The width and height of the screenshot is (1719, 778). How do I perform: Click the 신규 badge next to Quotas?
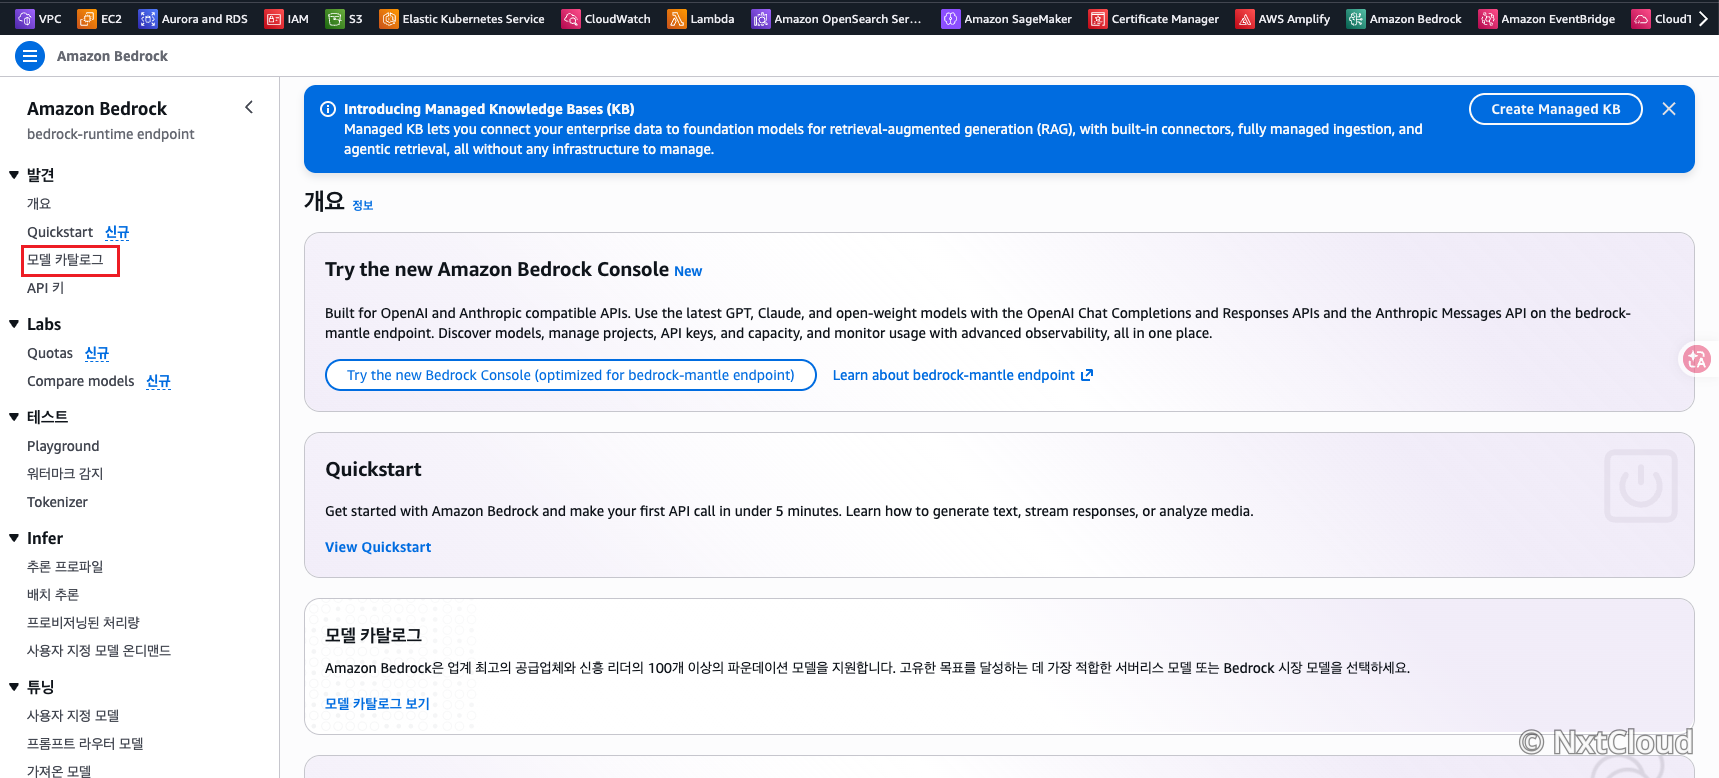tap(97, 353)
